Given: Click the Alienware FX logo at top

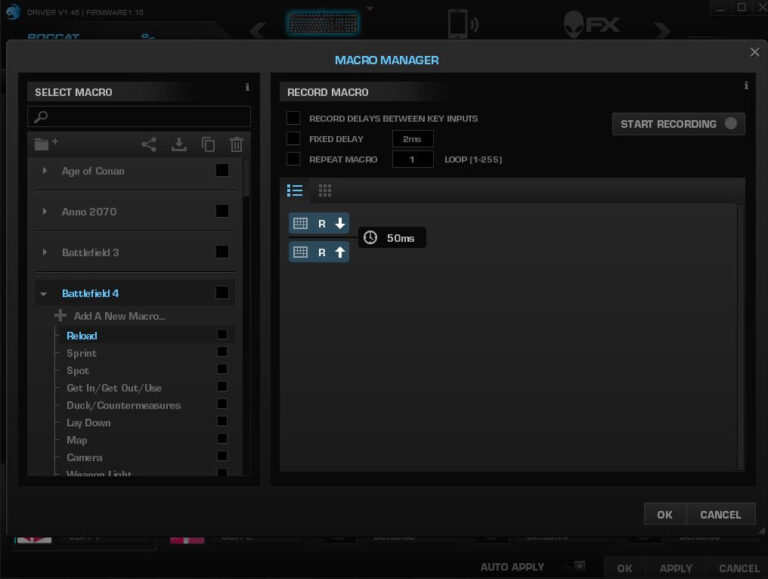Looking at the screenshot, I should 592,24.
